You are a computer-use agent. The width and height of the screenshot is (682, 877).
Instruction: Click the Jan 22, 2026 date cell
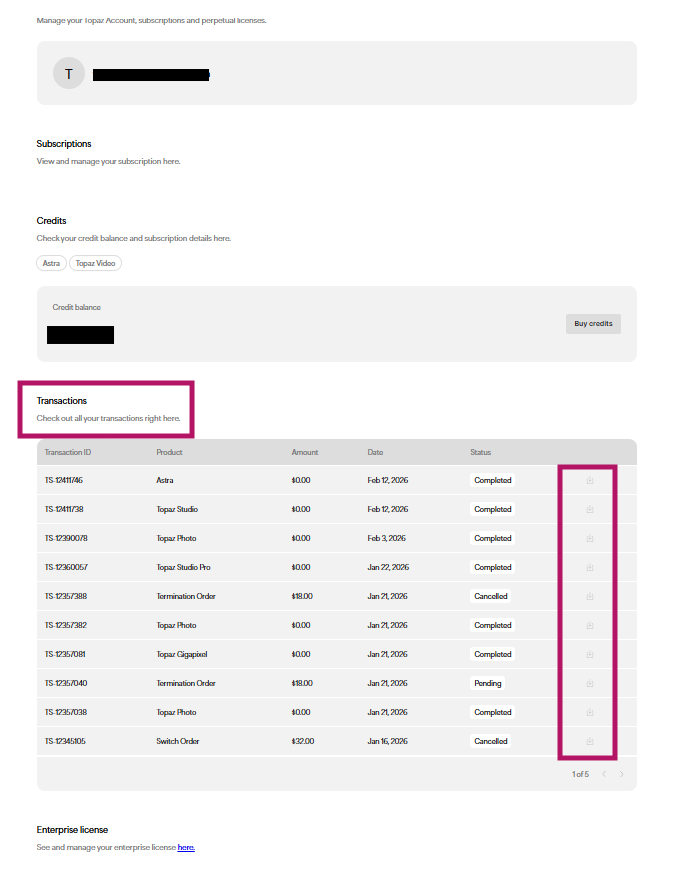[388, 568]
